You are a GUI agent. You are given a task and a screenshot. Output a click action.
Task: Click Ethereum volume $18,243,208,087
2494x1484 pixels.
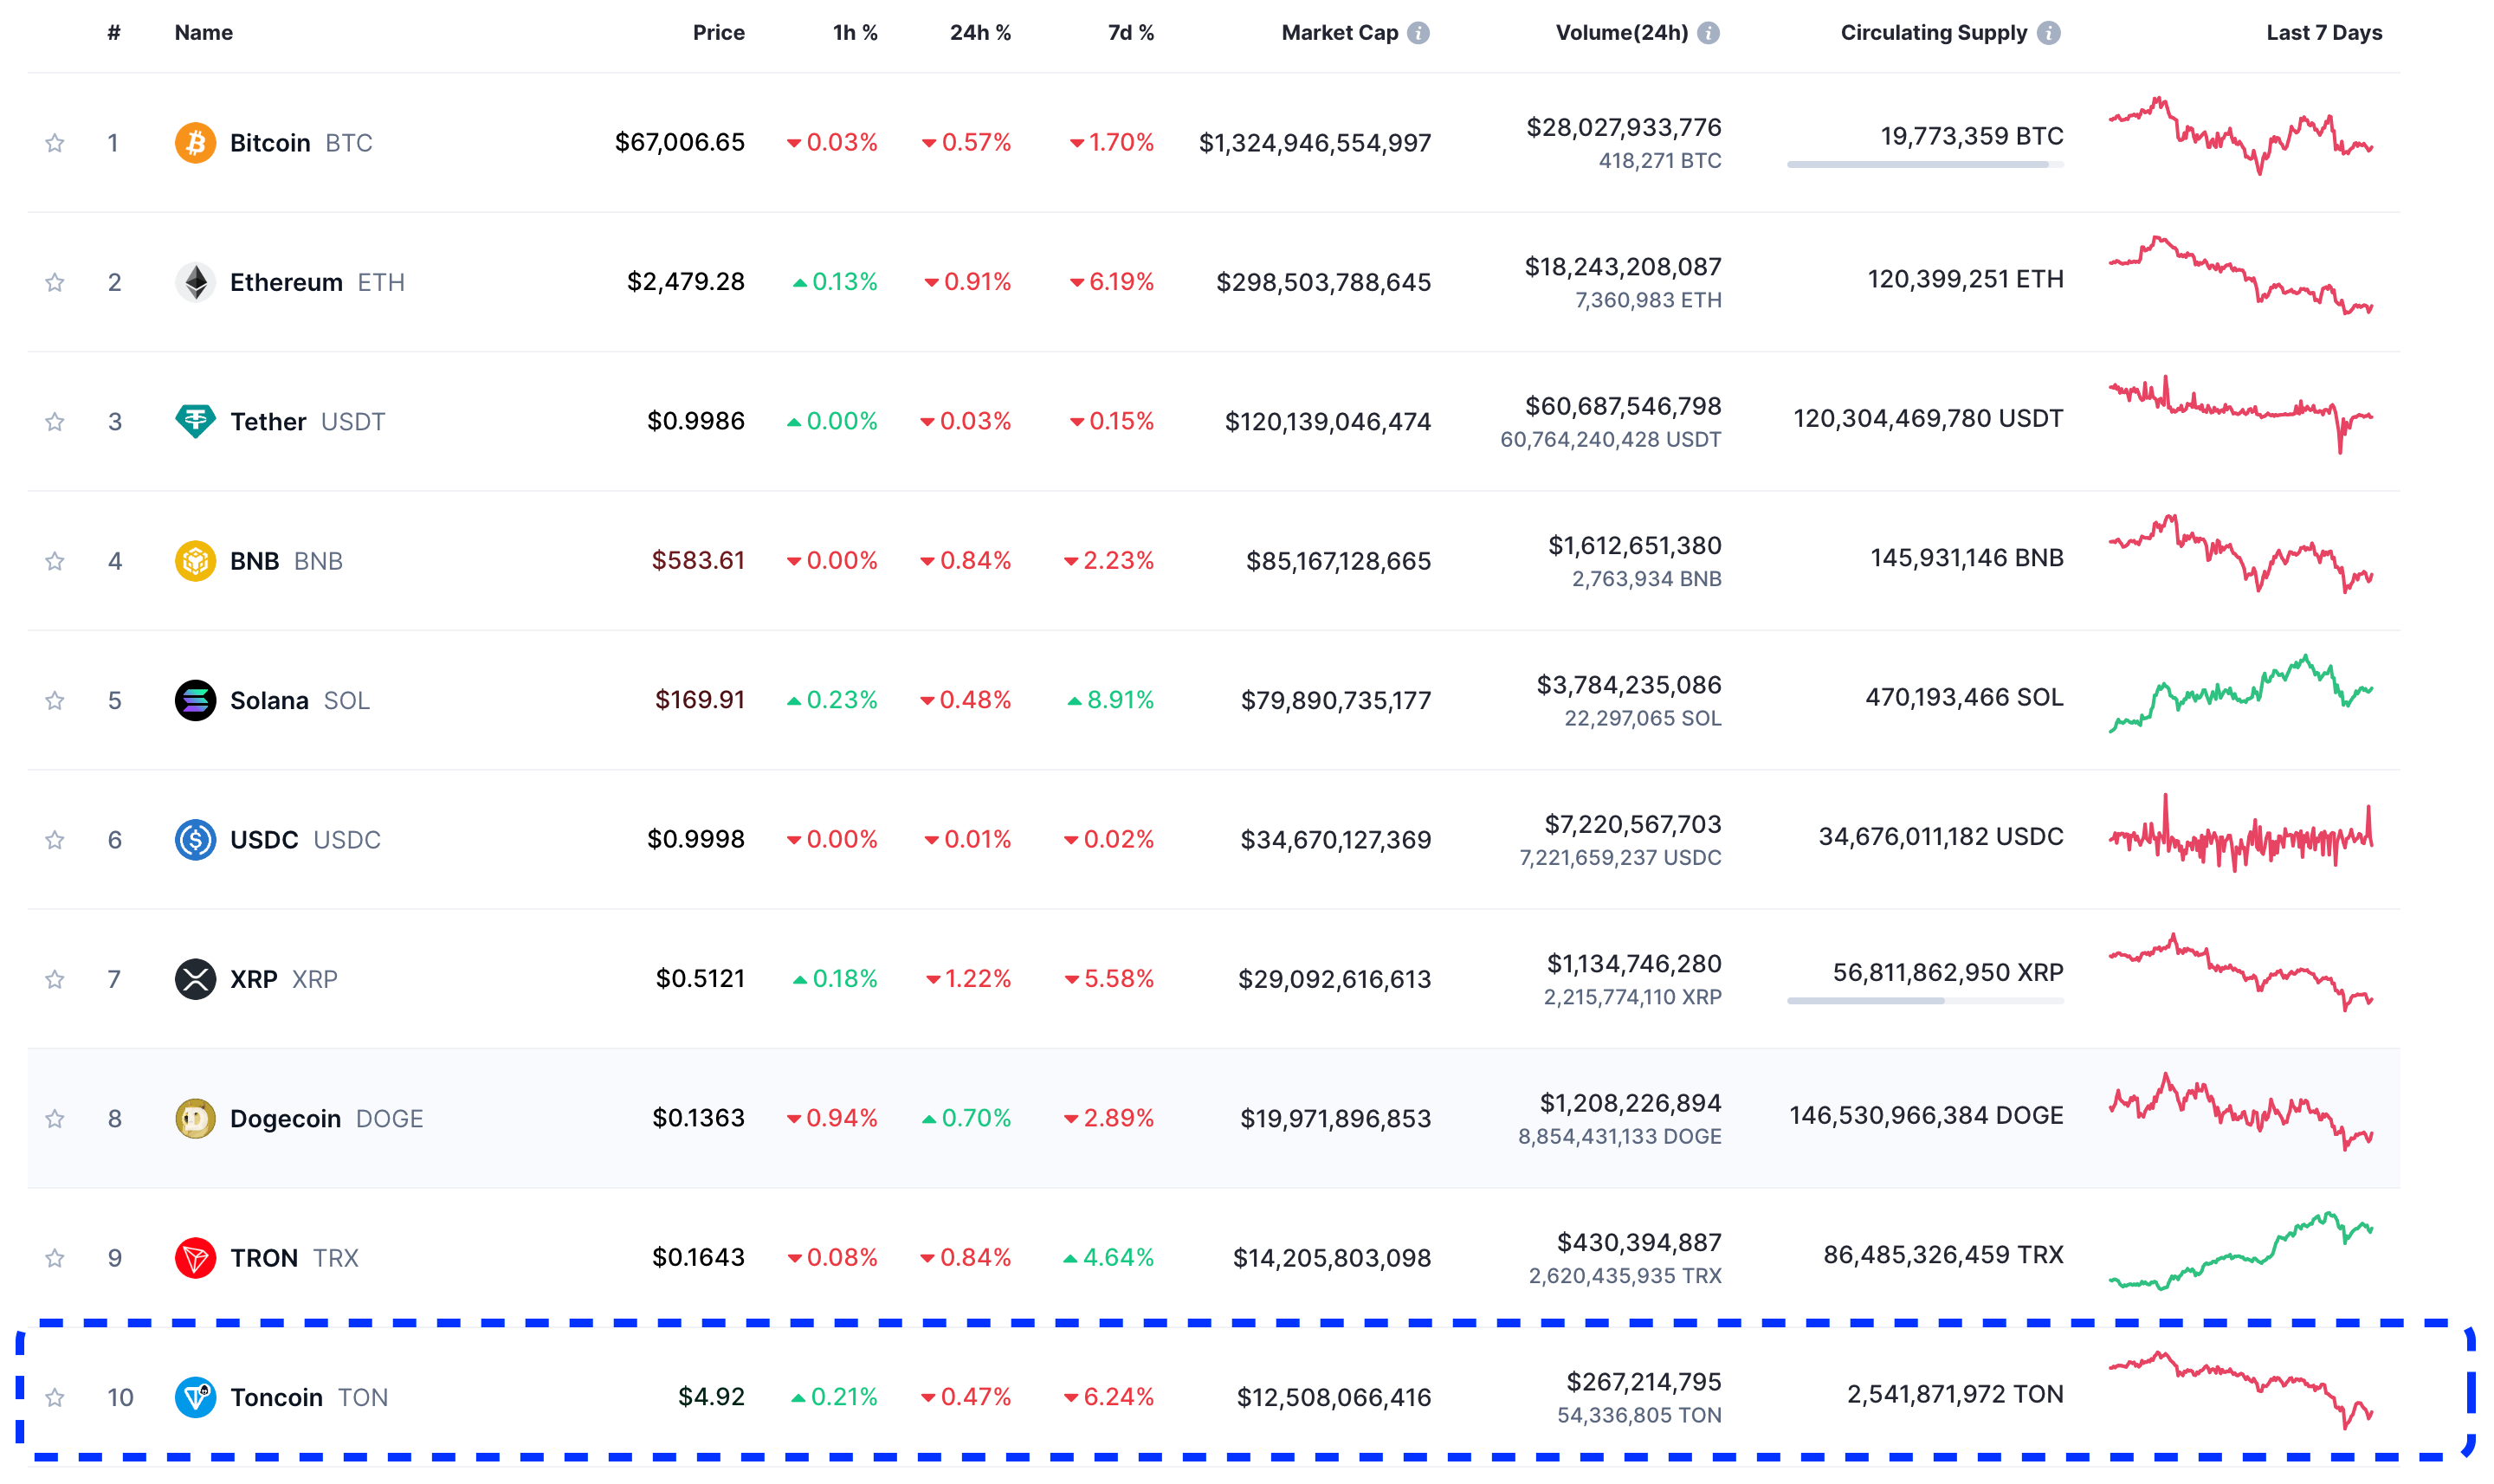1622,267
